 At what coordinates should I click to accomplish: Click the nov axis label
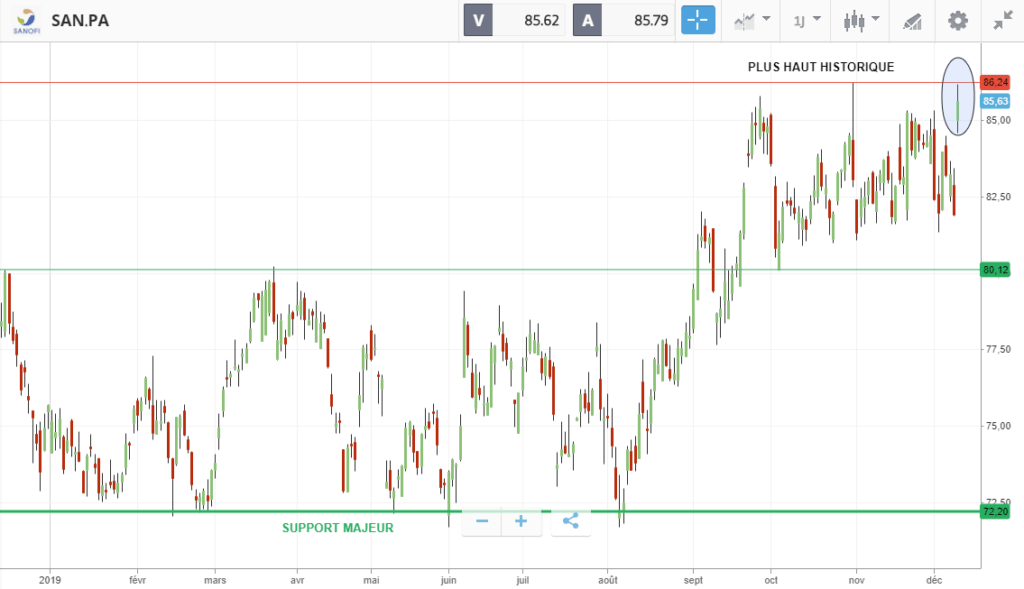(x=857, y=580)
